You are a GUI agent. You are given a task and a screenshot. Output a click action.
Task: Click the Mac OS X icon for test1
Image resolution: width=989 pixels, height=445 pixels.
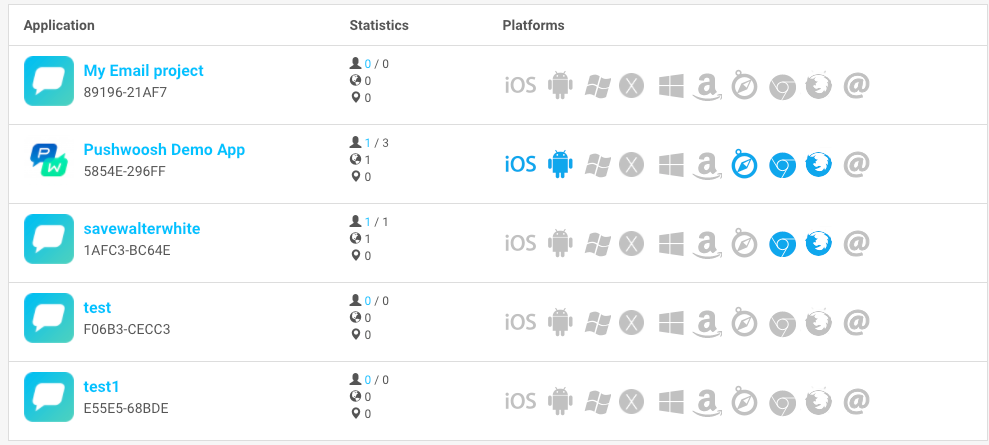[x=631, y=402]
